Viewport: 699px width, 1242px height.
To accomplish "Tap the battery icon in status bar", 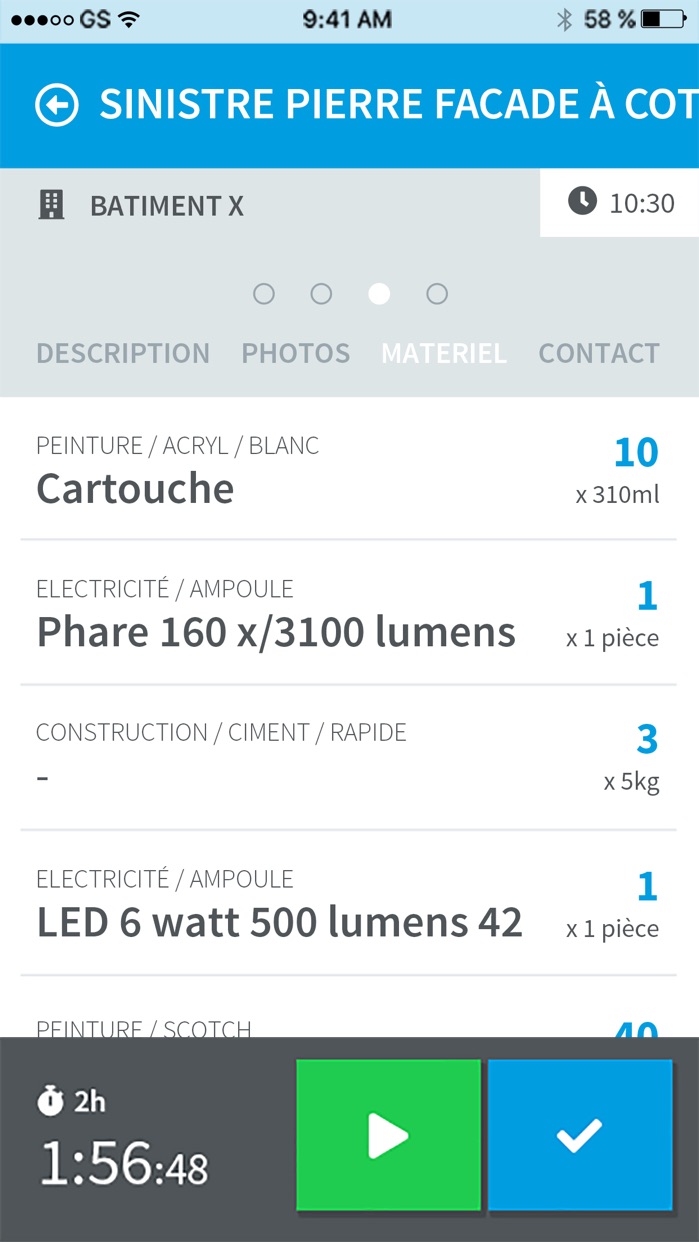I will pyautogui.click(x=664, y=19).
